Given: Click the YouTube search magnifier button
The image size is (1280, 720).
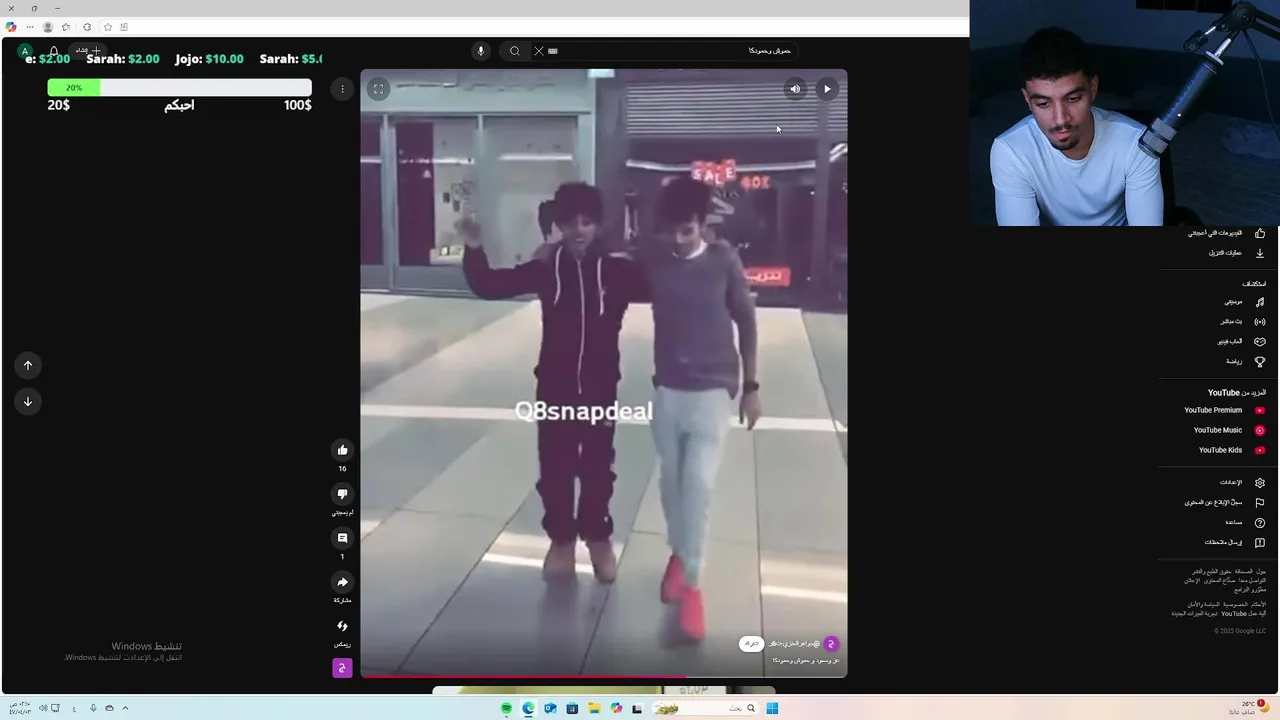Looking at the screenshot, I should click(x=514, y=51).
